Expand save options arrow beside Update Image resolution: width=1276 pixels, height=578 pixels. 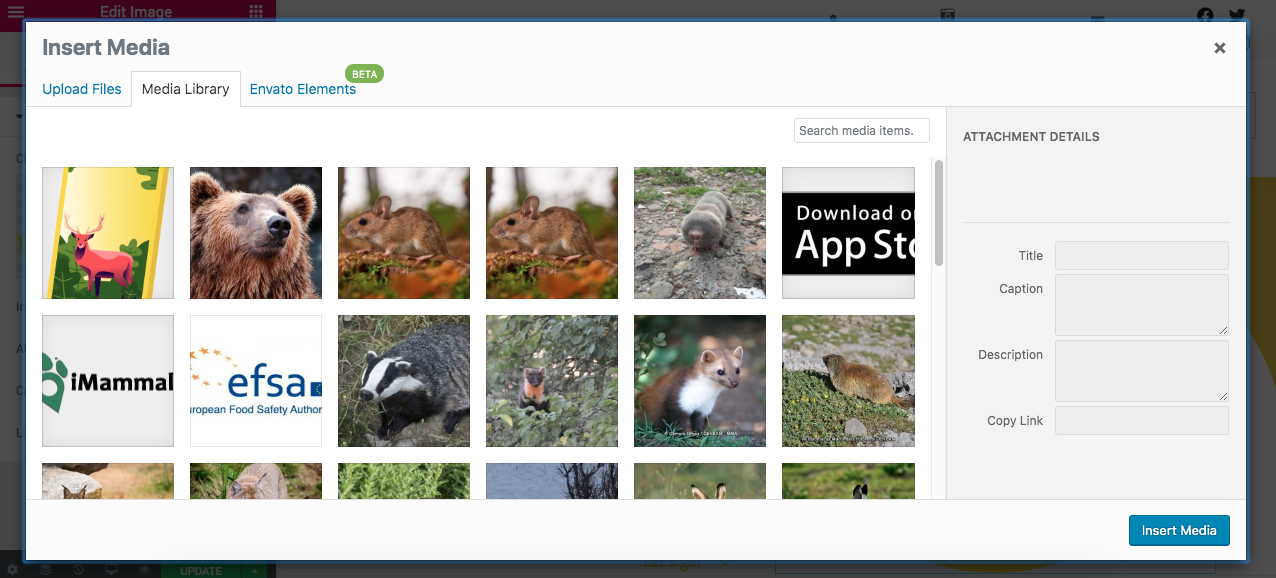click(x=255, y=571)
